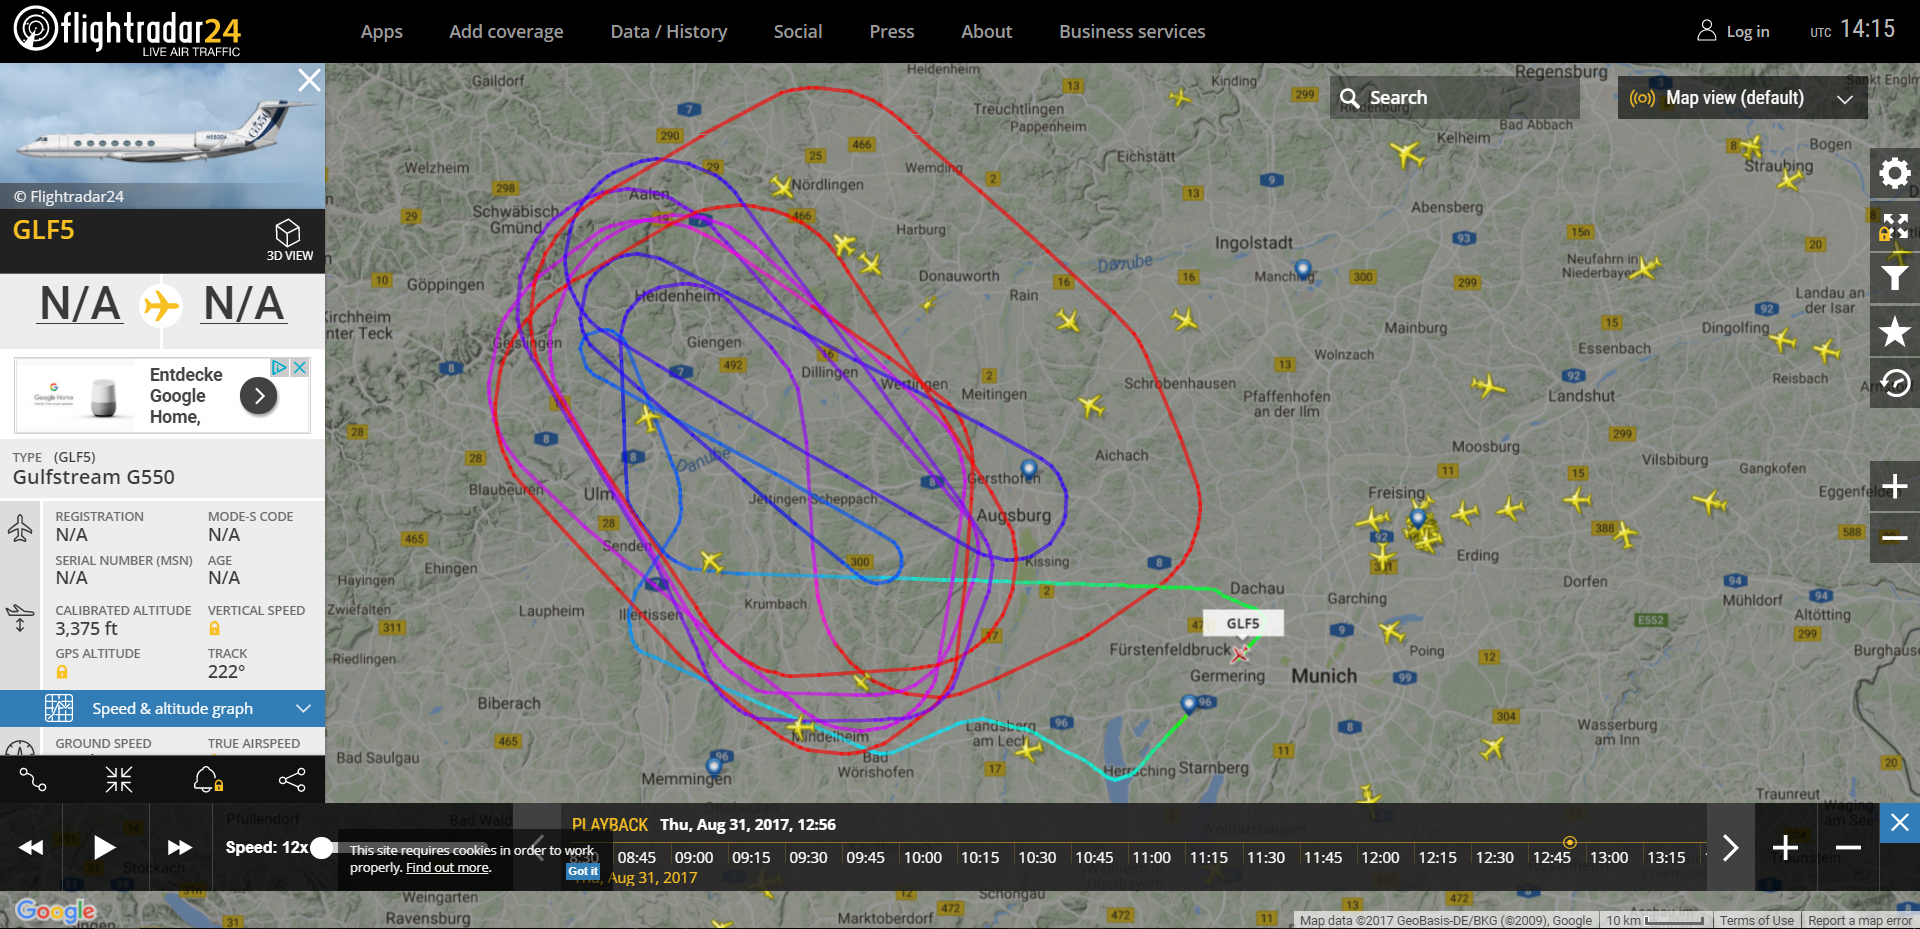Click the origin airport N/A link
Image resolution: width=1920 pixels, height=929 pixels.
click(x=81, y=304)
